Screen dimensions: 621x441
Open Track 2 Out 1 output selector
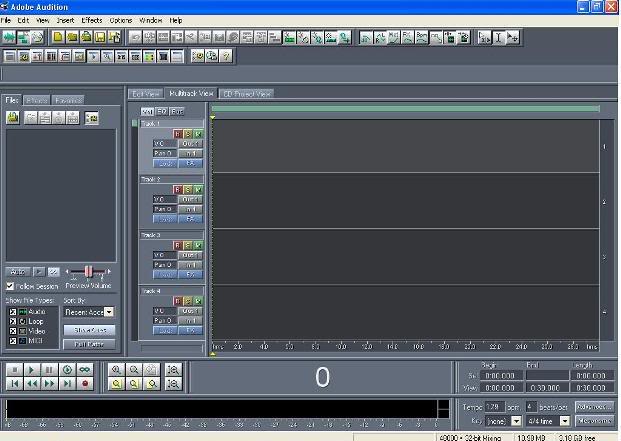(190, 200)
